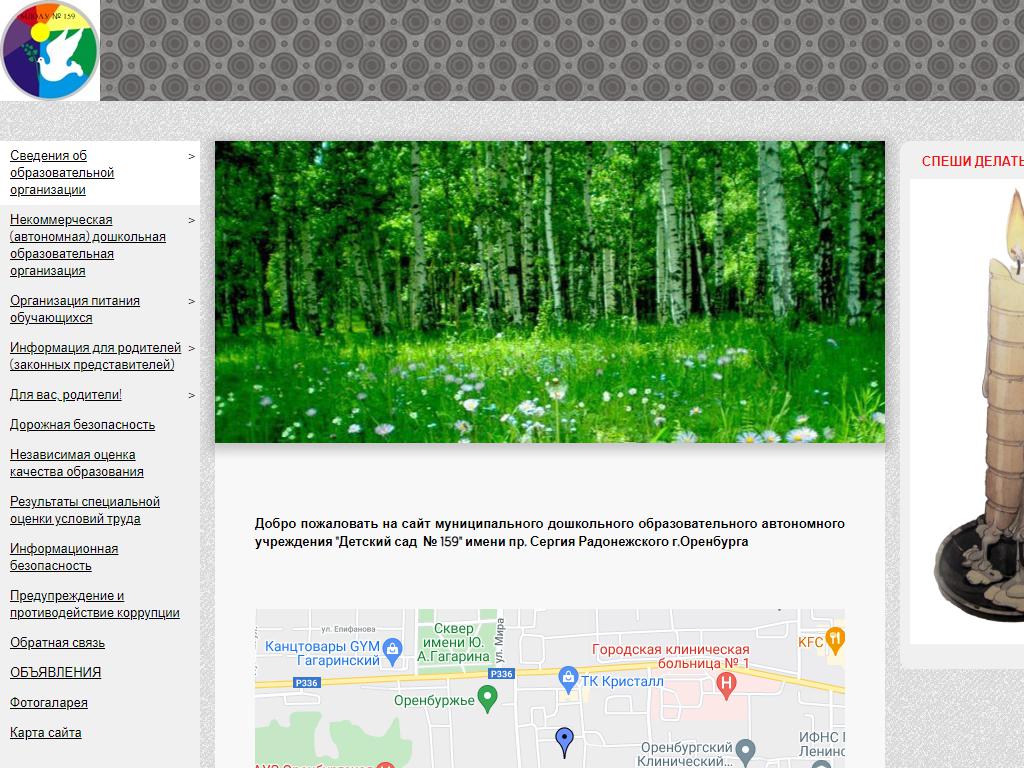Select Канцтовары GYM Гагаринский shop pin

point(393,651)
